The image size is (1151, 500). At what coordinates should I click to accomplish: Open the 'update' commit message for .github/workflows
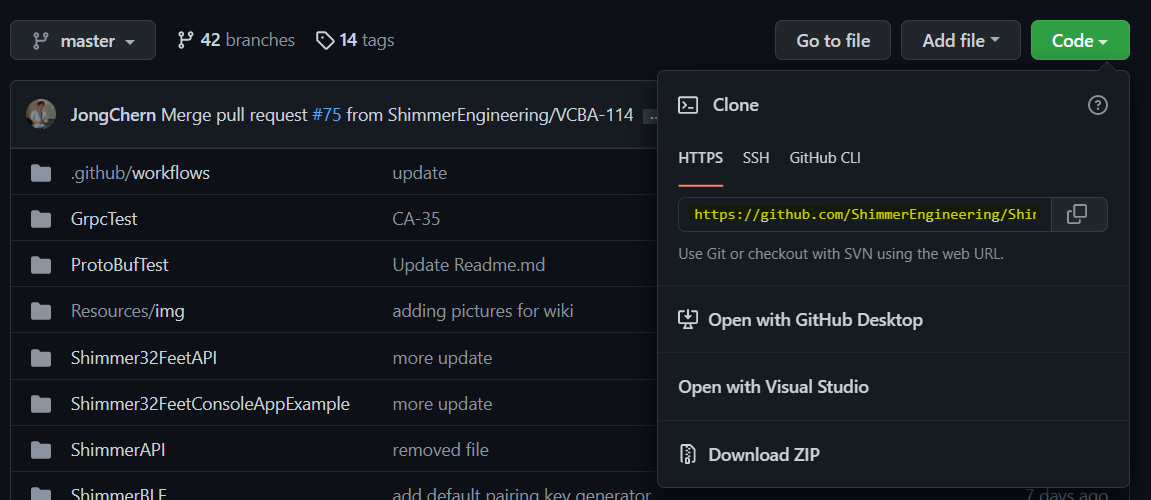pyautogui.click(x=420, y=173)
